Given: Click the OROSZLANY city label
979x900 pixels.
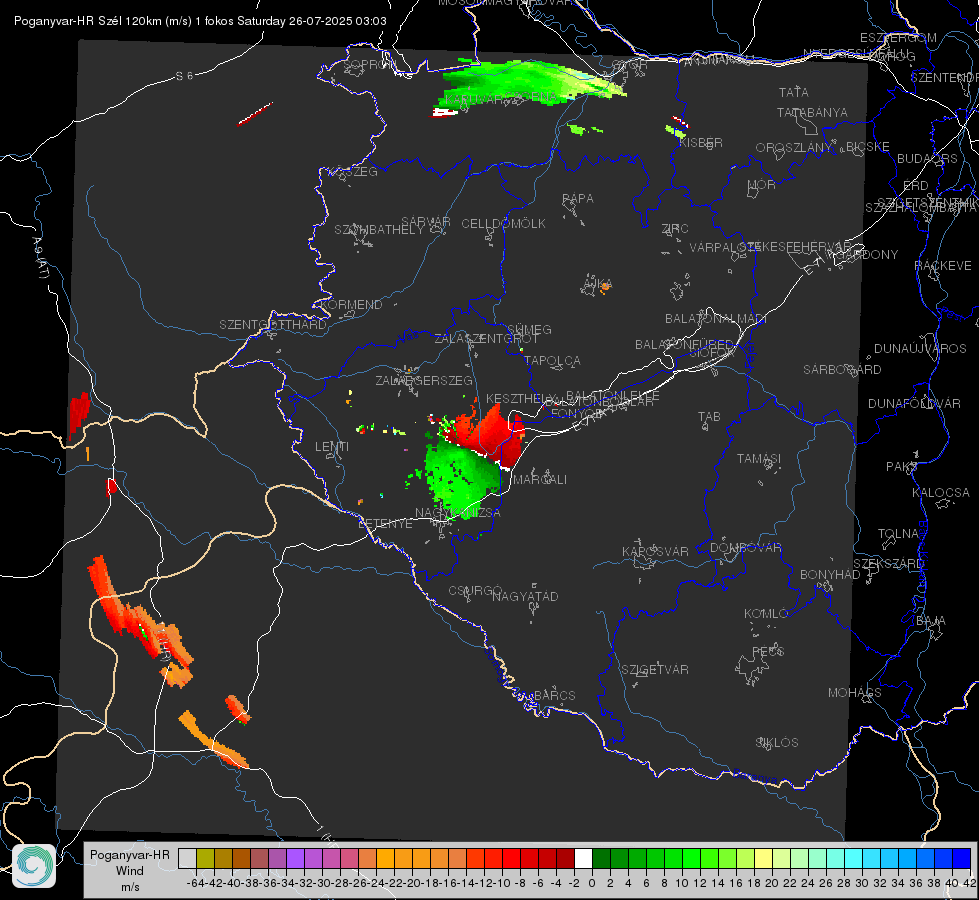Looking at the screenshot, I should (794, 148).
